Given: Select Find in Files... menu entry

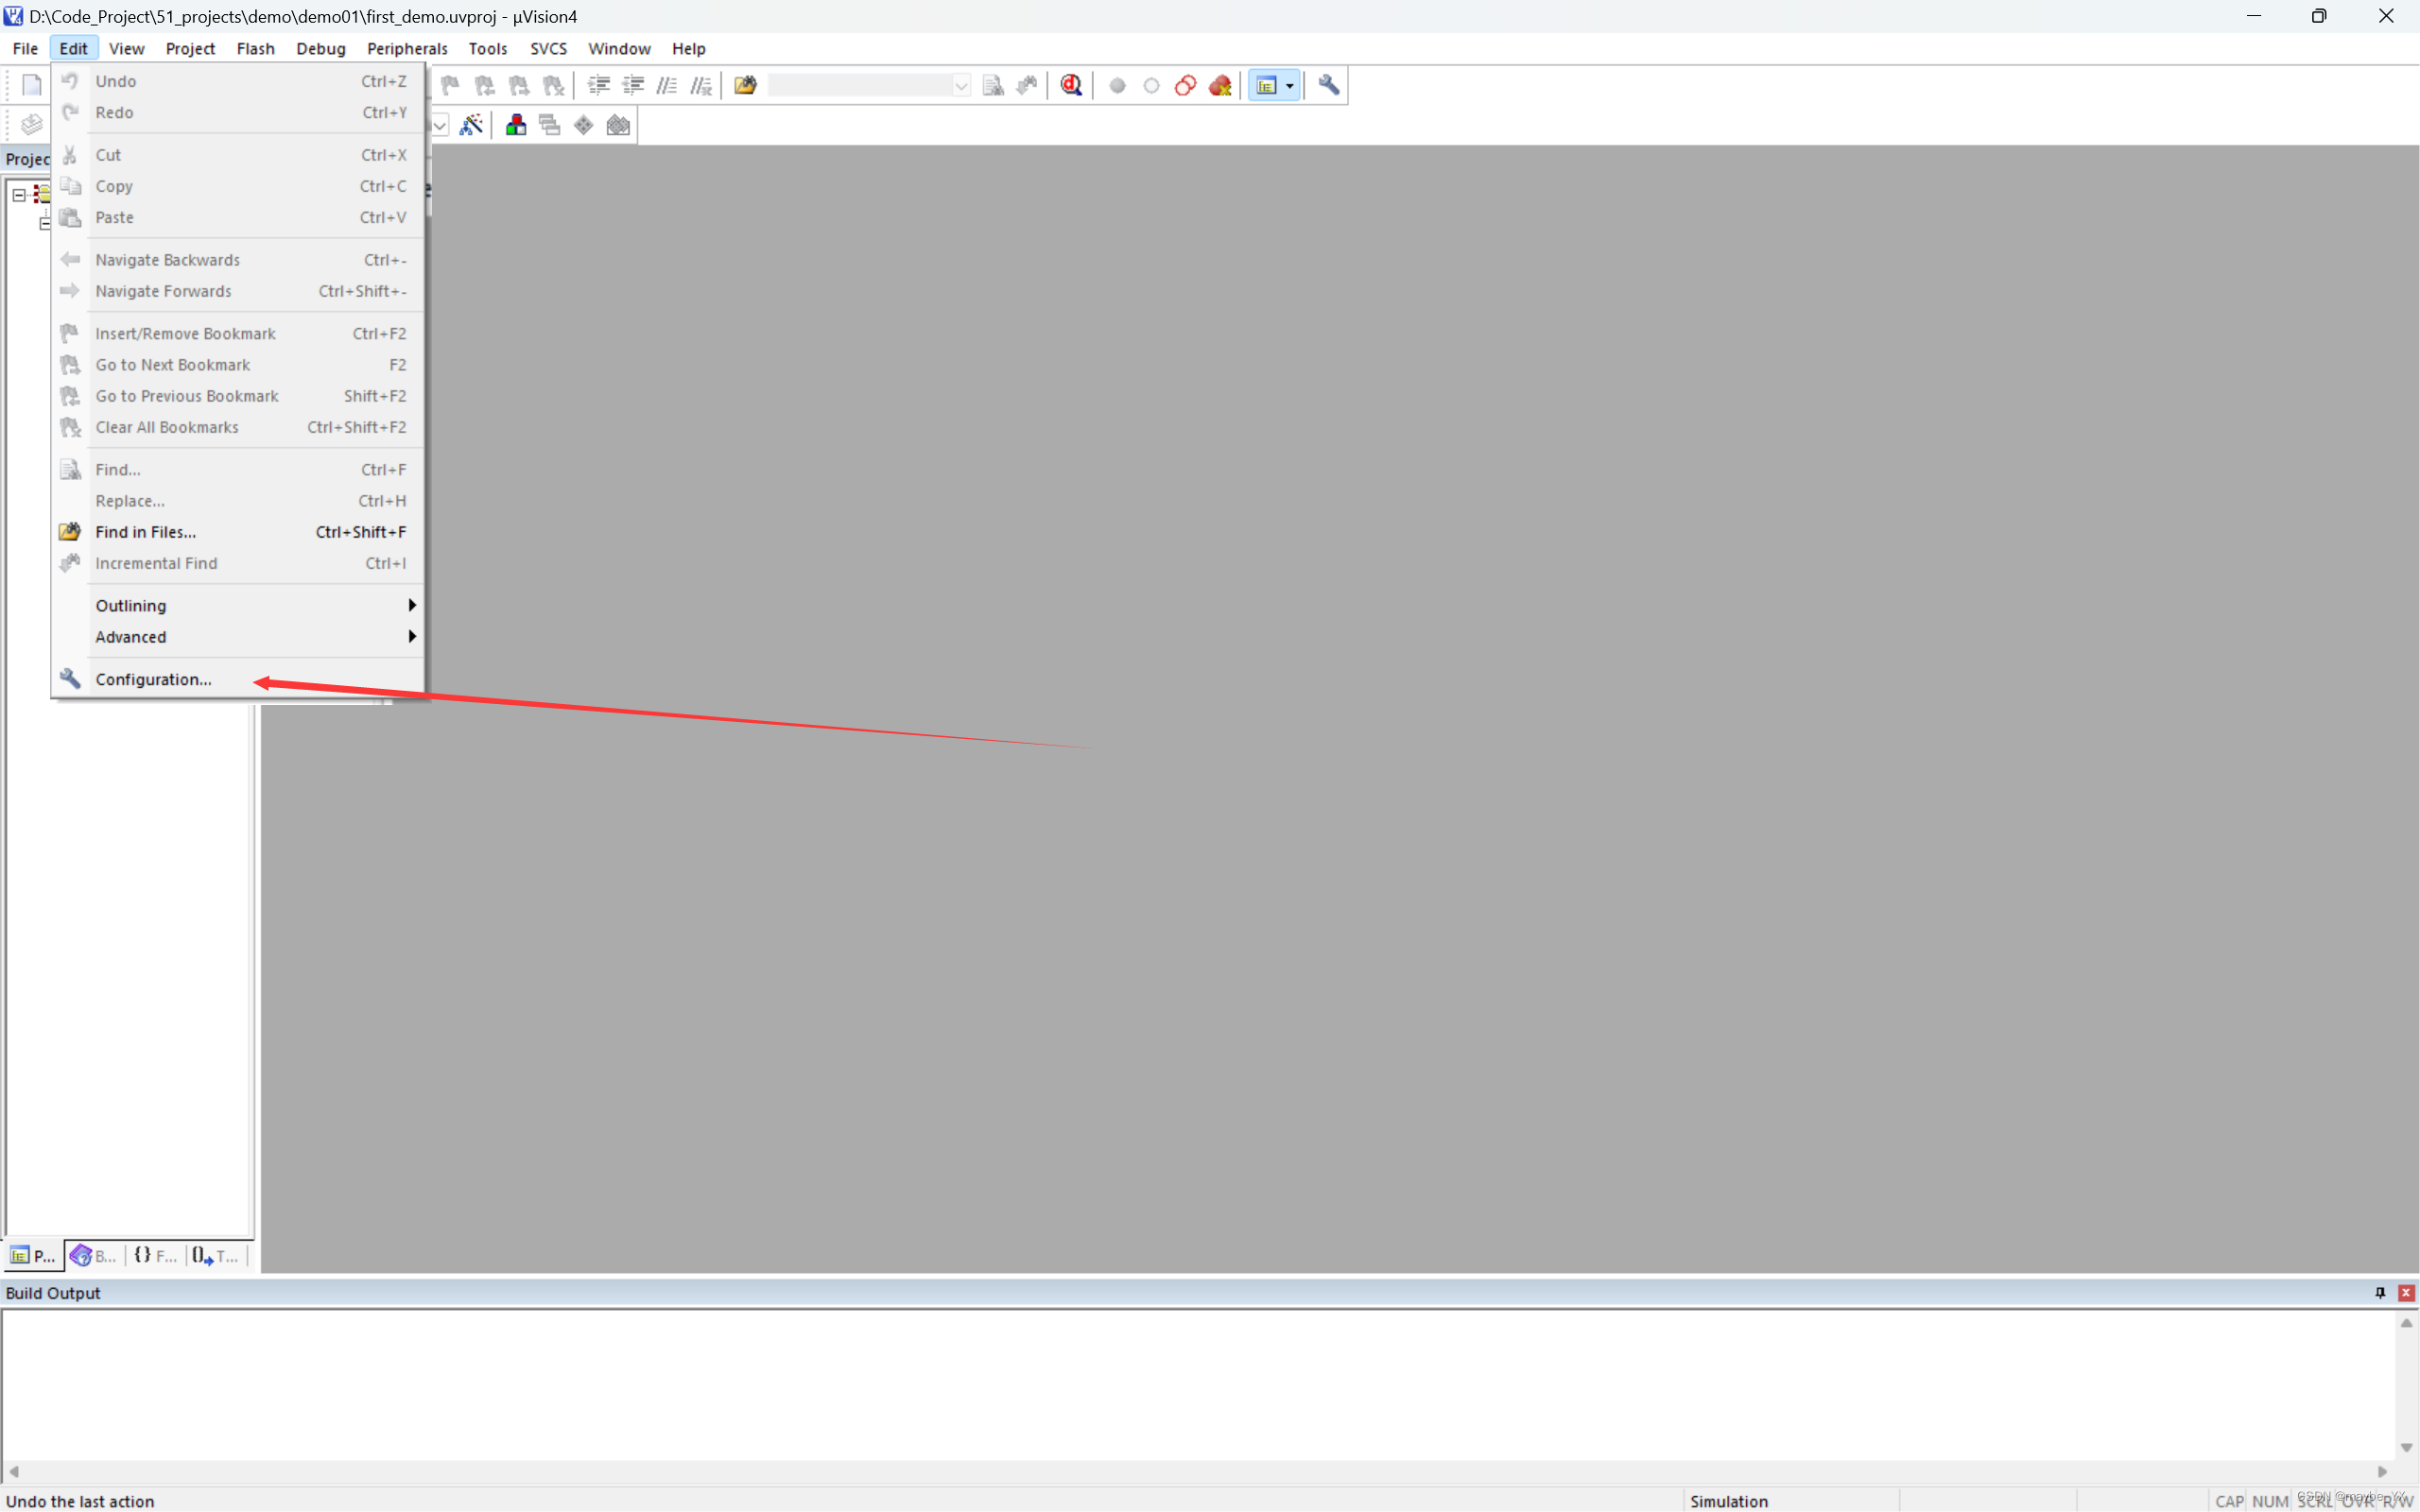Looking at the screenshot, I should [x=238, y=532].
